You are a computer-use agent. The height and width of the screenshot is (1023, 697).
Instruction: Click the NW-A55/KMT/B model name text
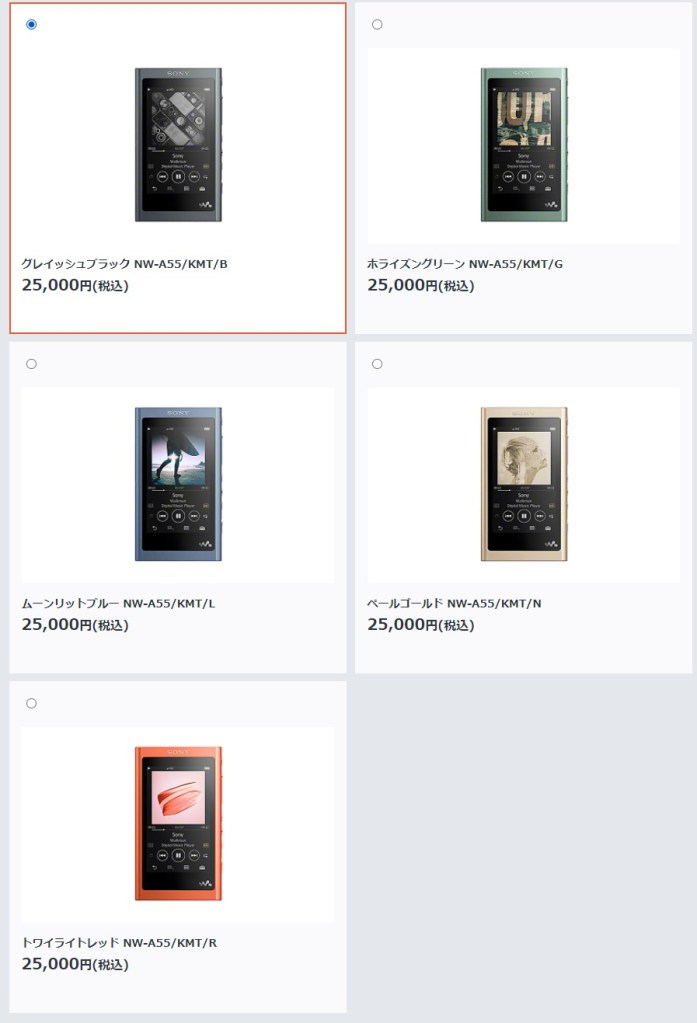[181, 264]
